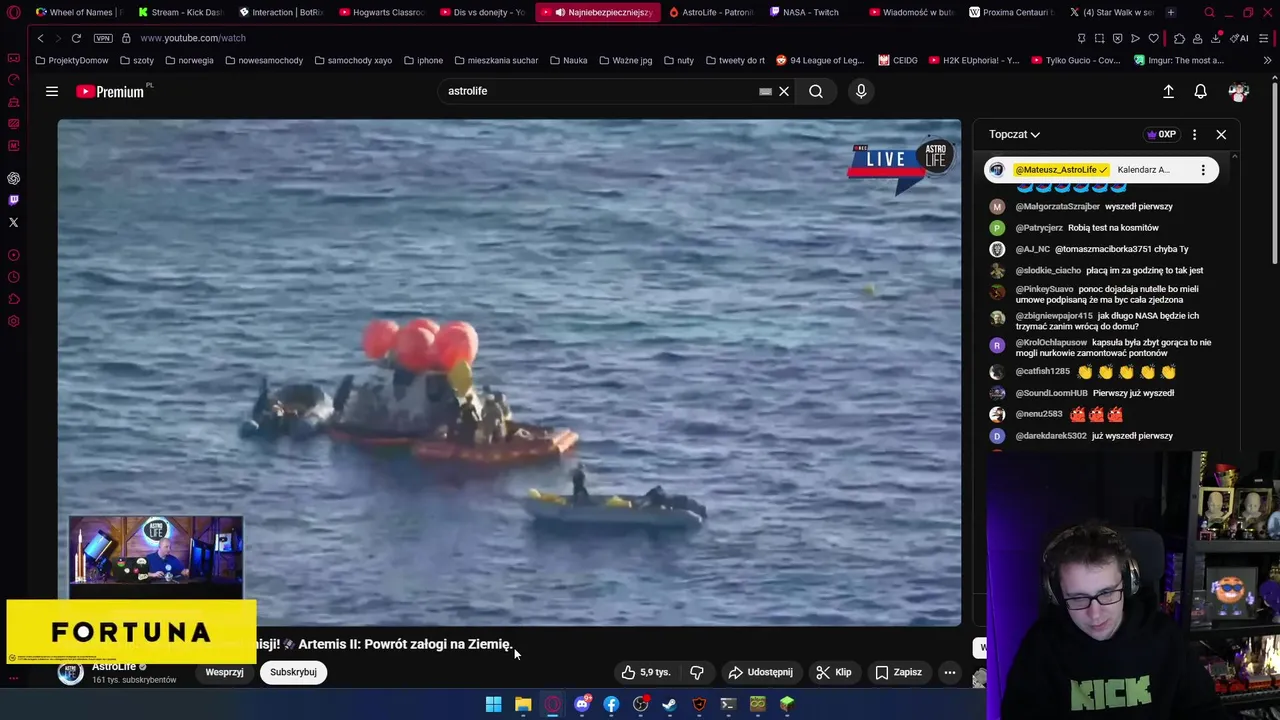Run search using the magnifier button
The width and height of the screenshot is (1280, 720).
point(816,91)
